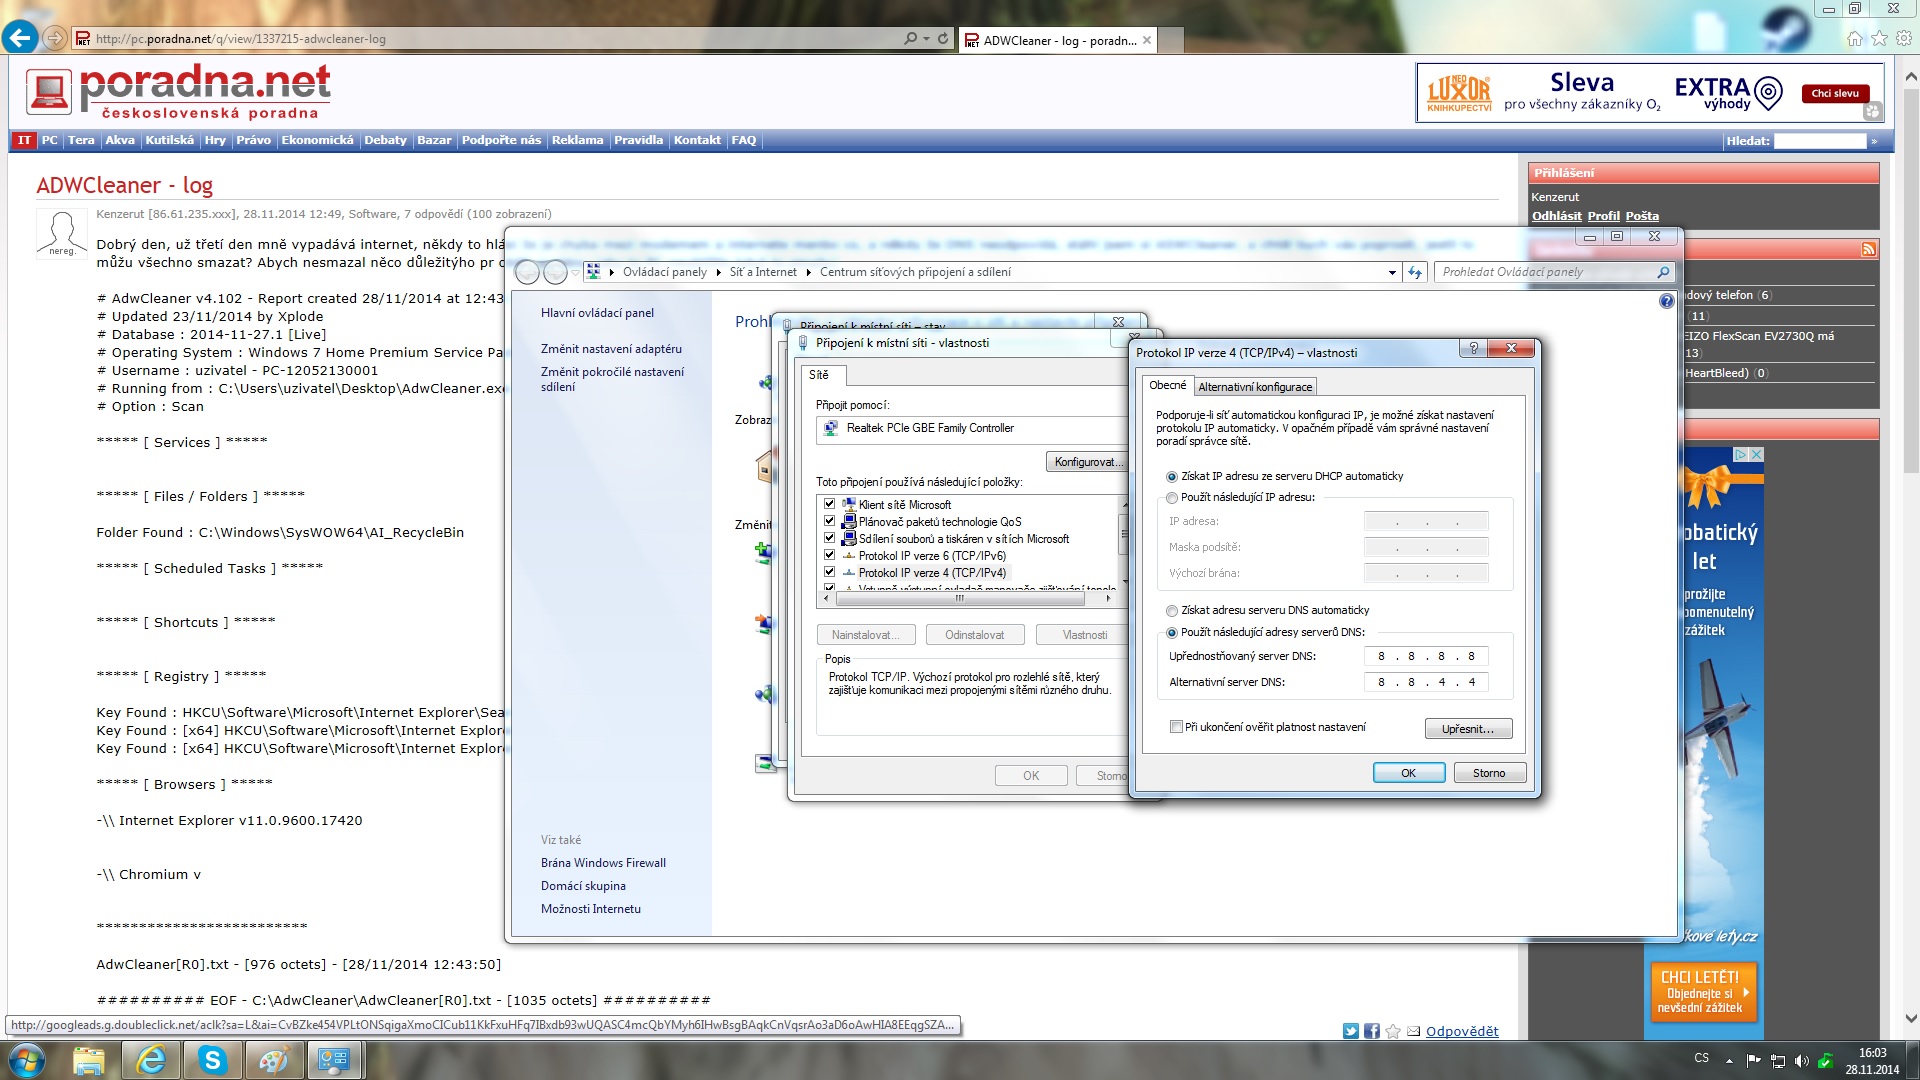Click the favorite star icon beside Odpovědět
This screenshot has height=1080, width=1920.
point(1393,1031)
